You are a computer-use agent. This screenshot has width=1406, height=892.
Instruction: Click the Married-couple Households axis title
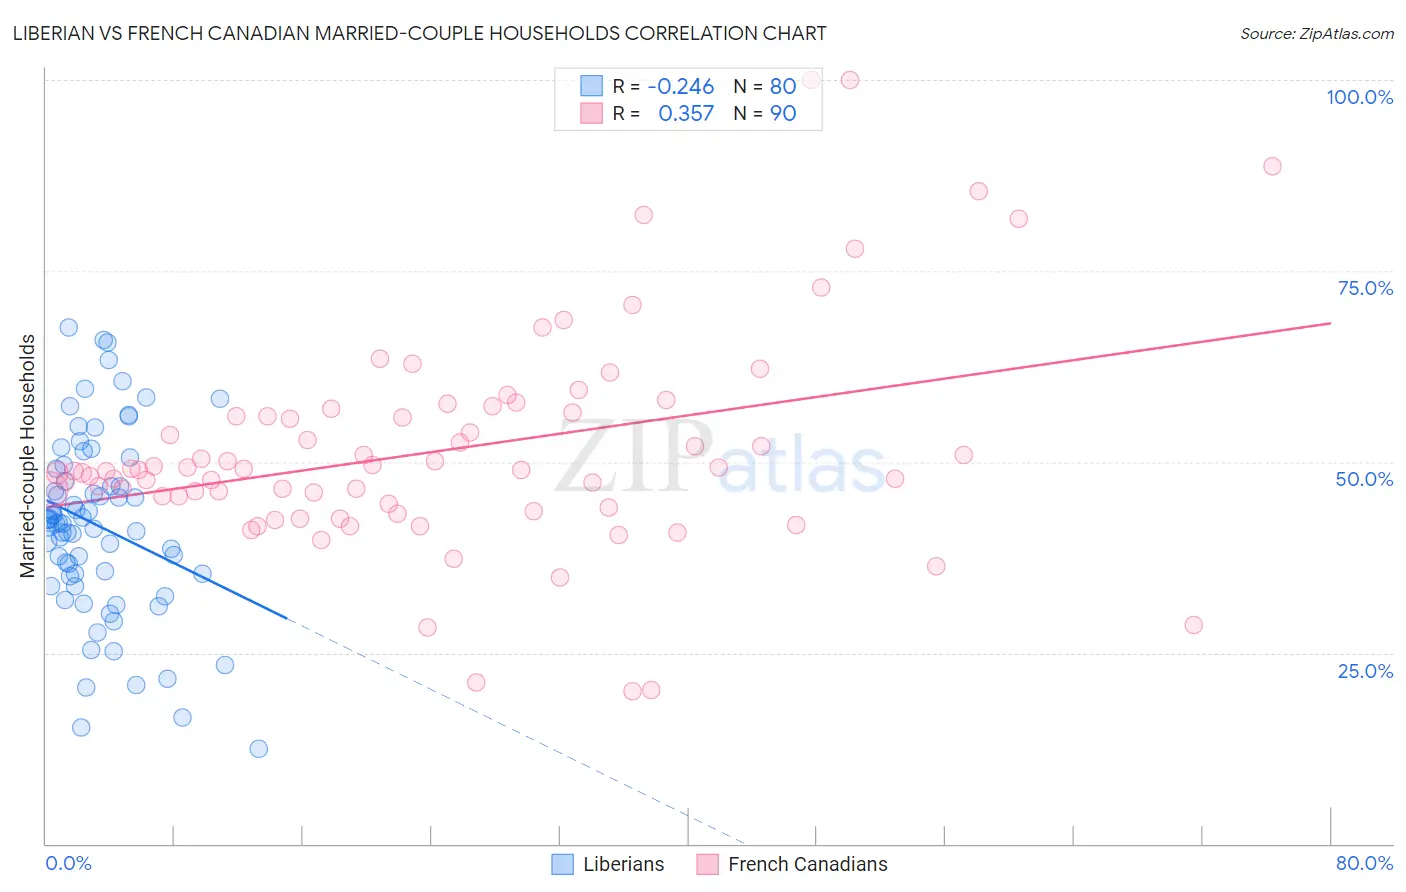(28, 456)
